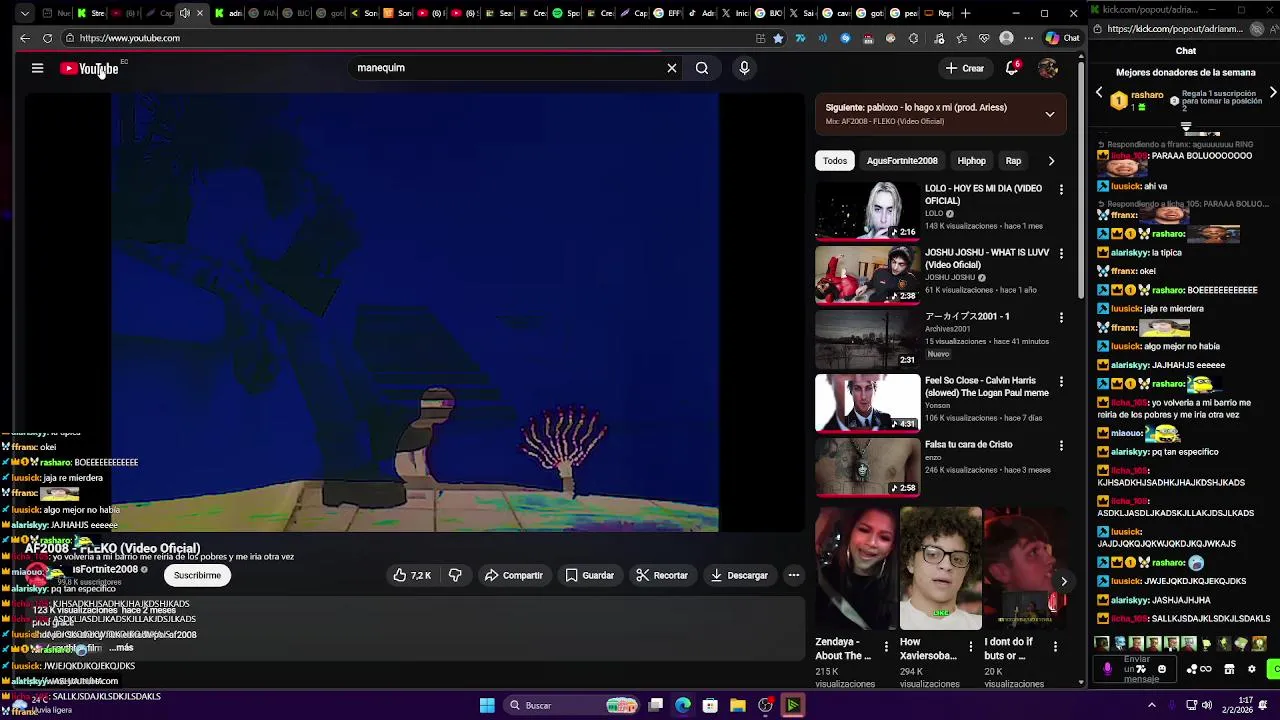Open the Kick chat settings gear
This screenshot has width=1280, height=720.
coord(1251,669)
